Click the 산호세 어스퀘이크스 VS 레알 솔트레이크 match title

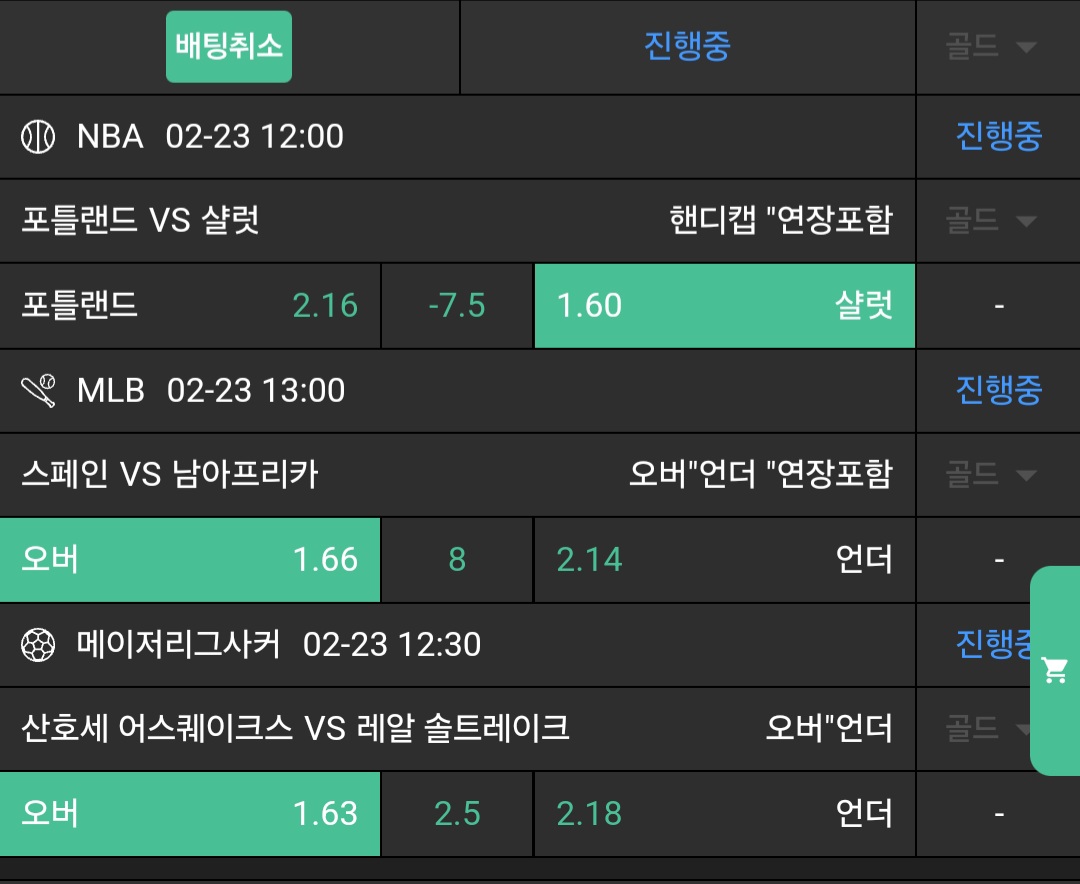(295, 729)
